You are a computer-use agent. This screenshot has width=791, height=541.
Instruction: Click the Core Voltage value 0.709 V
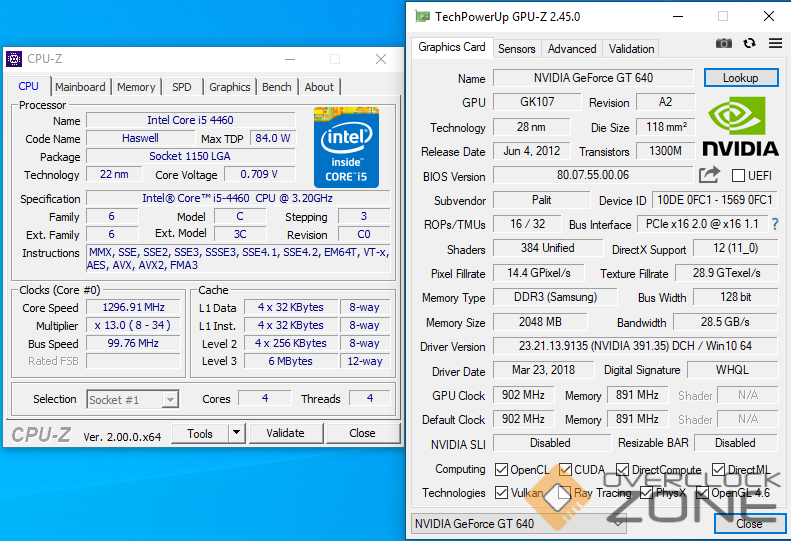tap(259, 175)
